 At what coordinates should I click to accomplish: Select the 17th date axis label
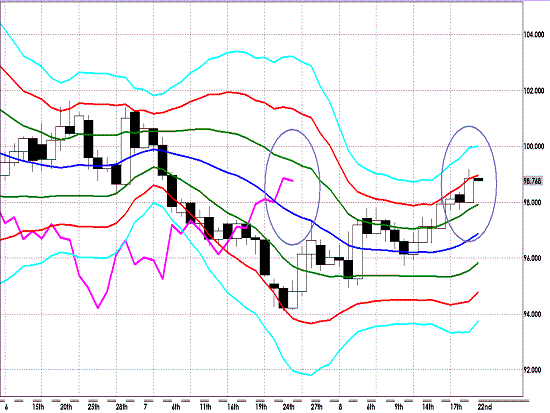pos(456,407)
